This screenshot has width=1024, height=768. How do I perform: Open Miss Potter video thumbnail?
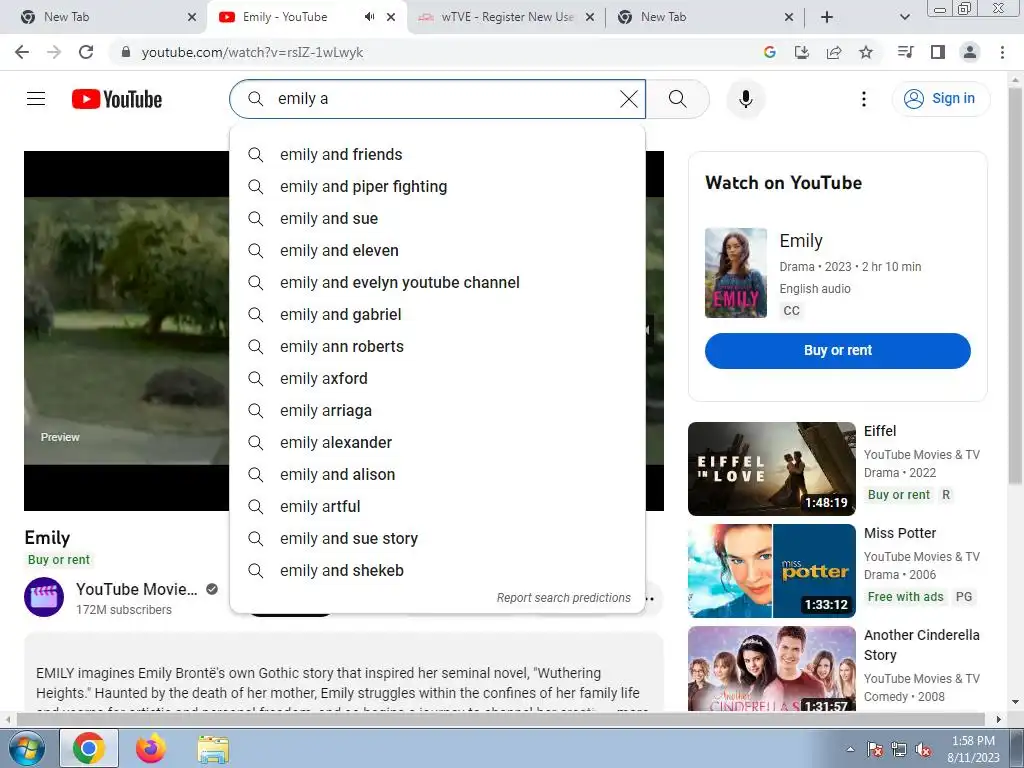click(771, 571)
